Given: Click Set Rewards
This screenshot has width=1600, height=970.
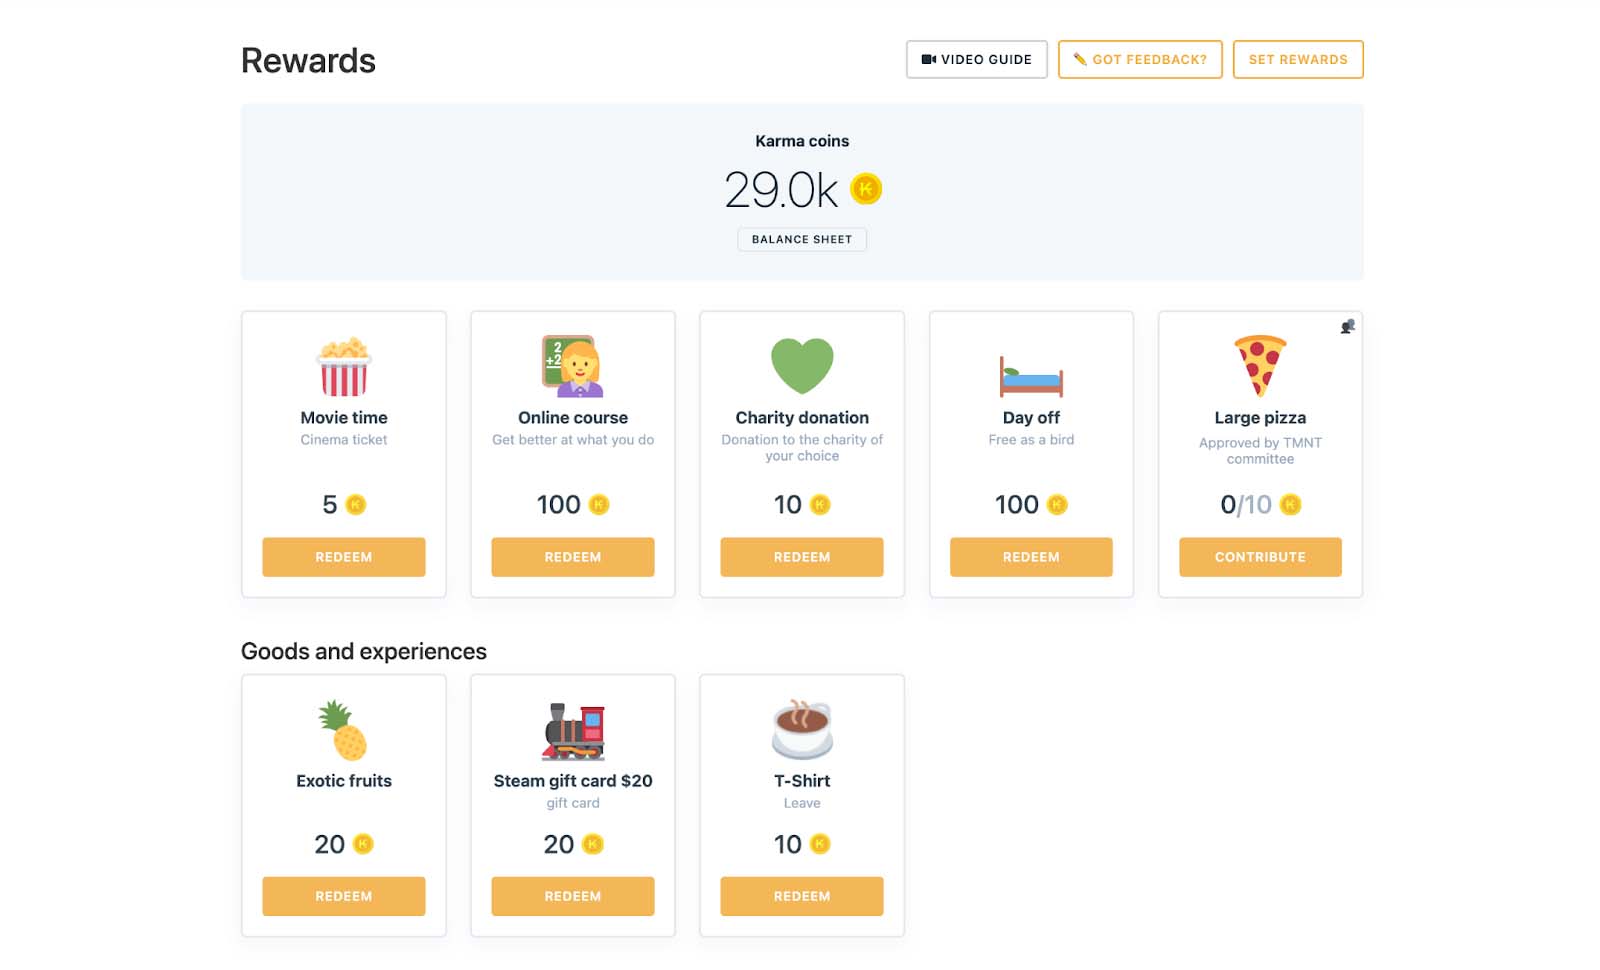Looking at the screenshot, I should click(x=1297, y=59).
